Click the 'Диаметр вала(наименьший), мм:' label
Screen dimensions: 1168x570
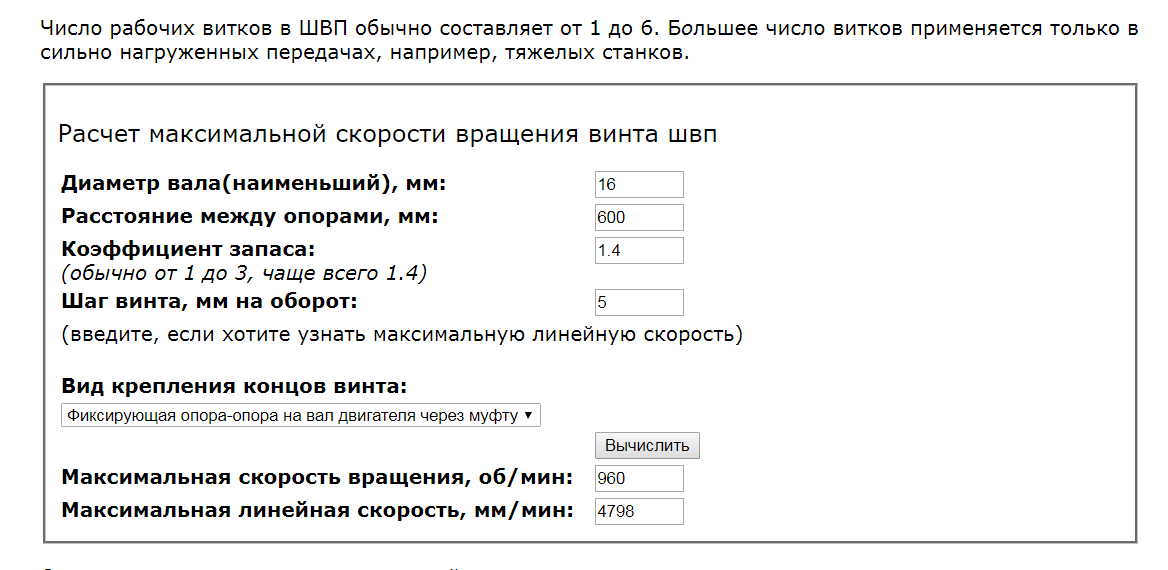point(253,184)
